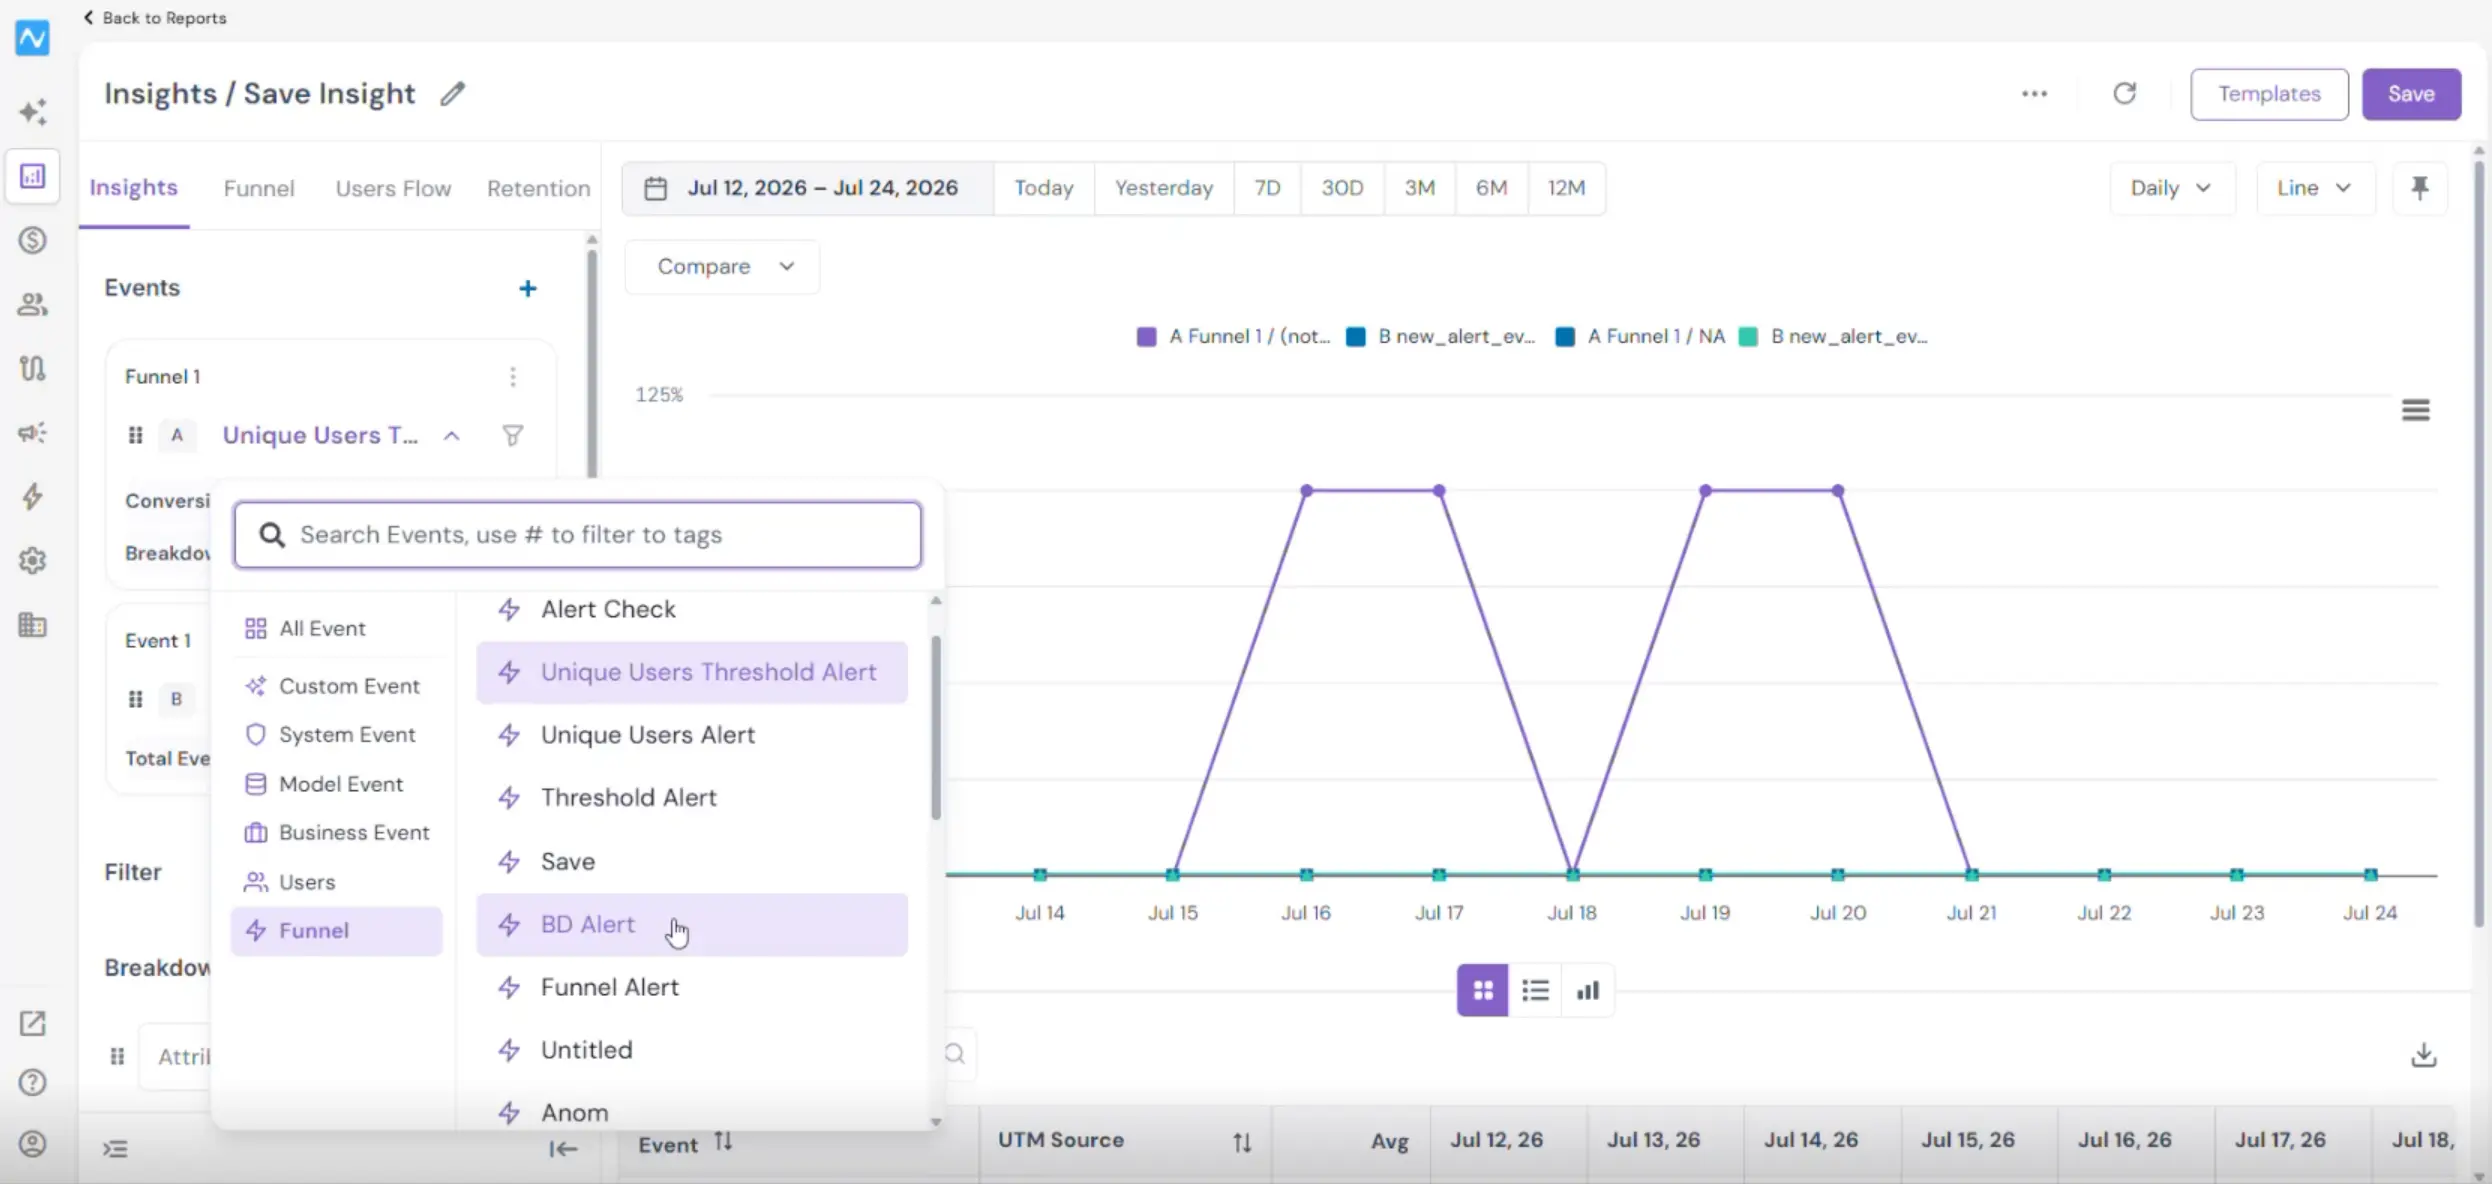Switch to grid view toggle
The height and width of the screenshot is (1184, 2492).
(x=1482, y=990)
